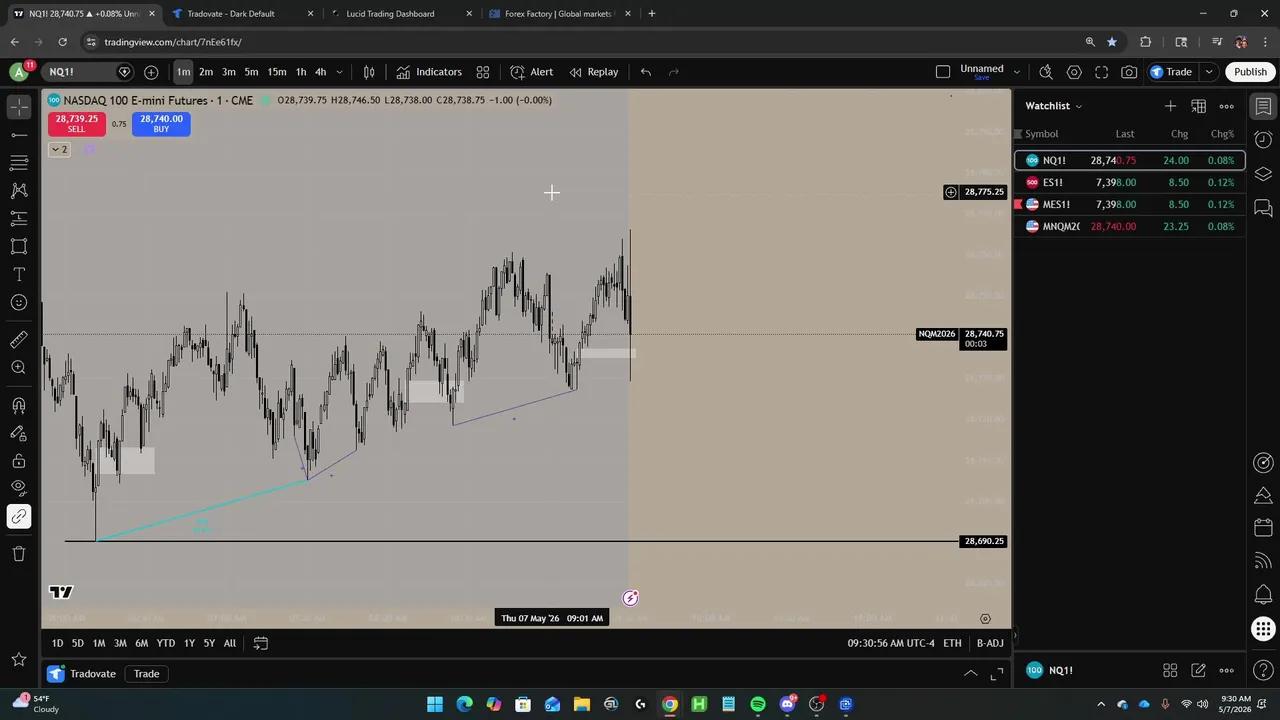The height and width of the screenshot is (720, 1280).
Task: Click the Trade button in top toolbar
Action: pos(1171,72)
